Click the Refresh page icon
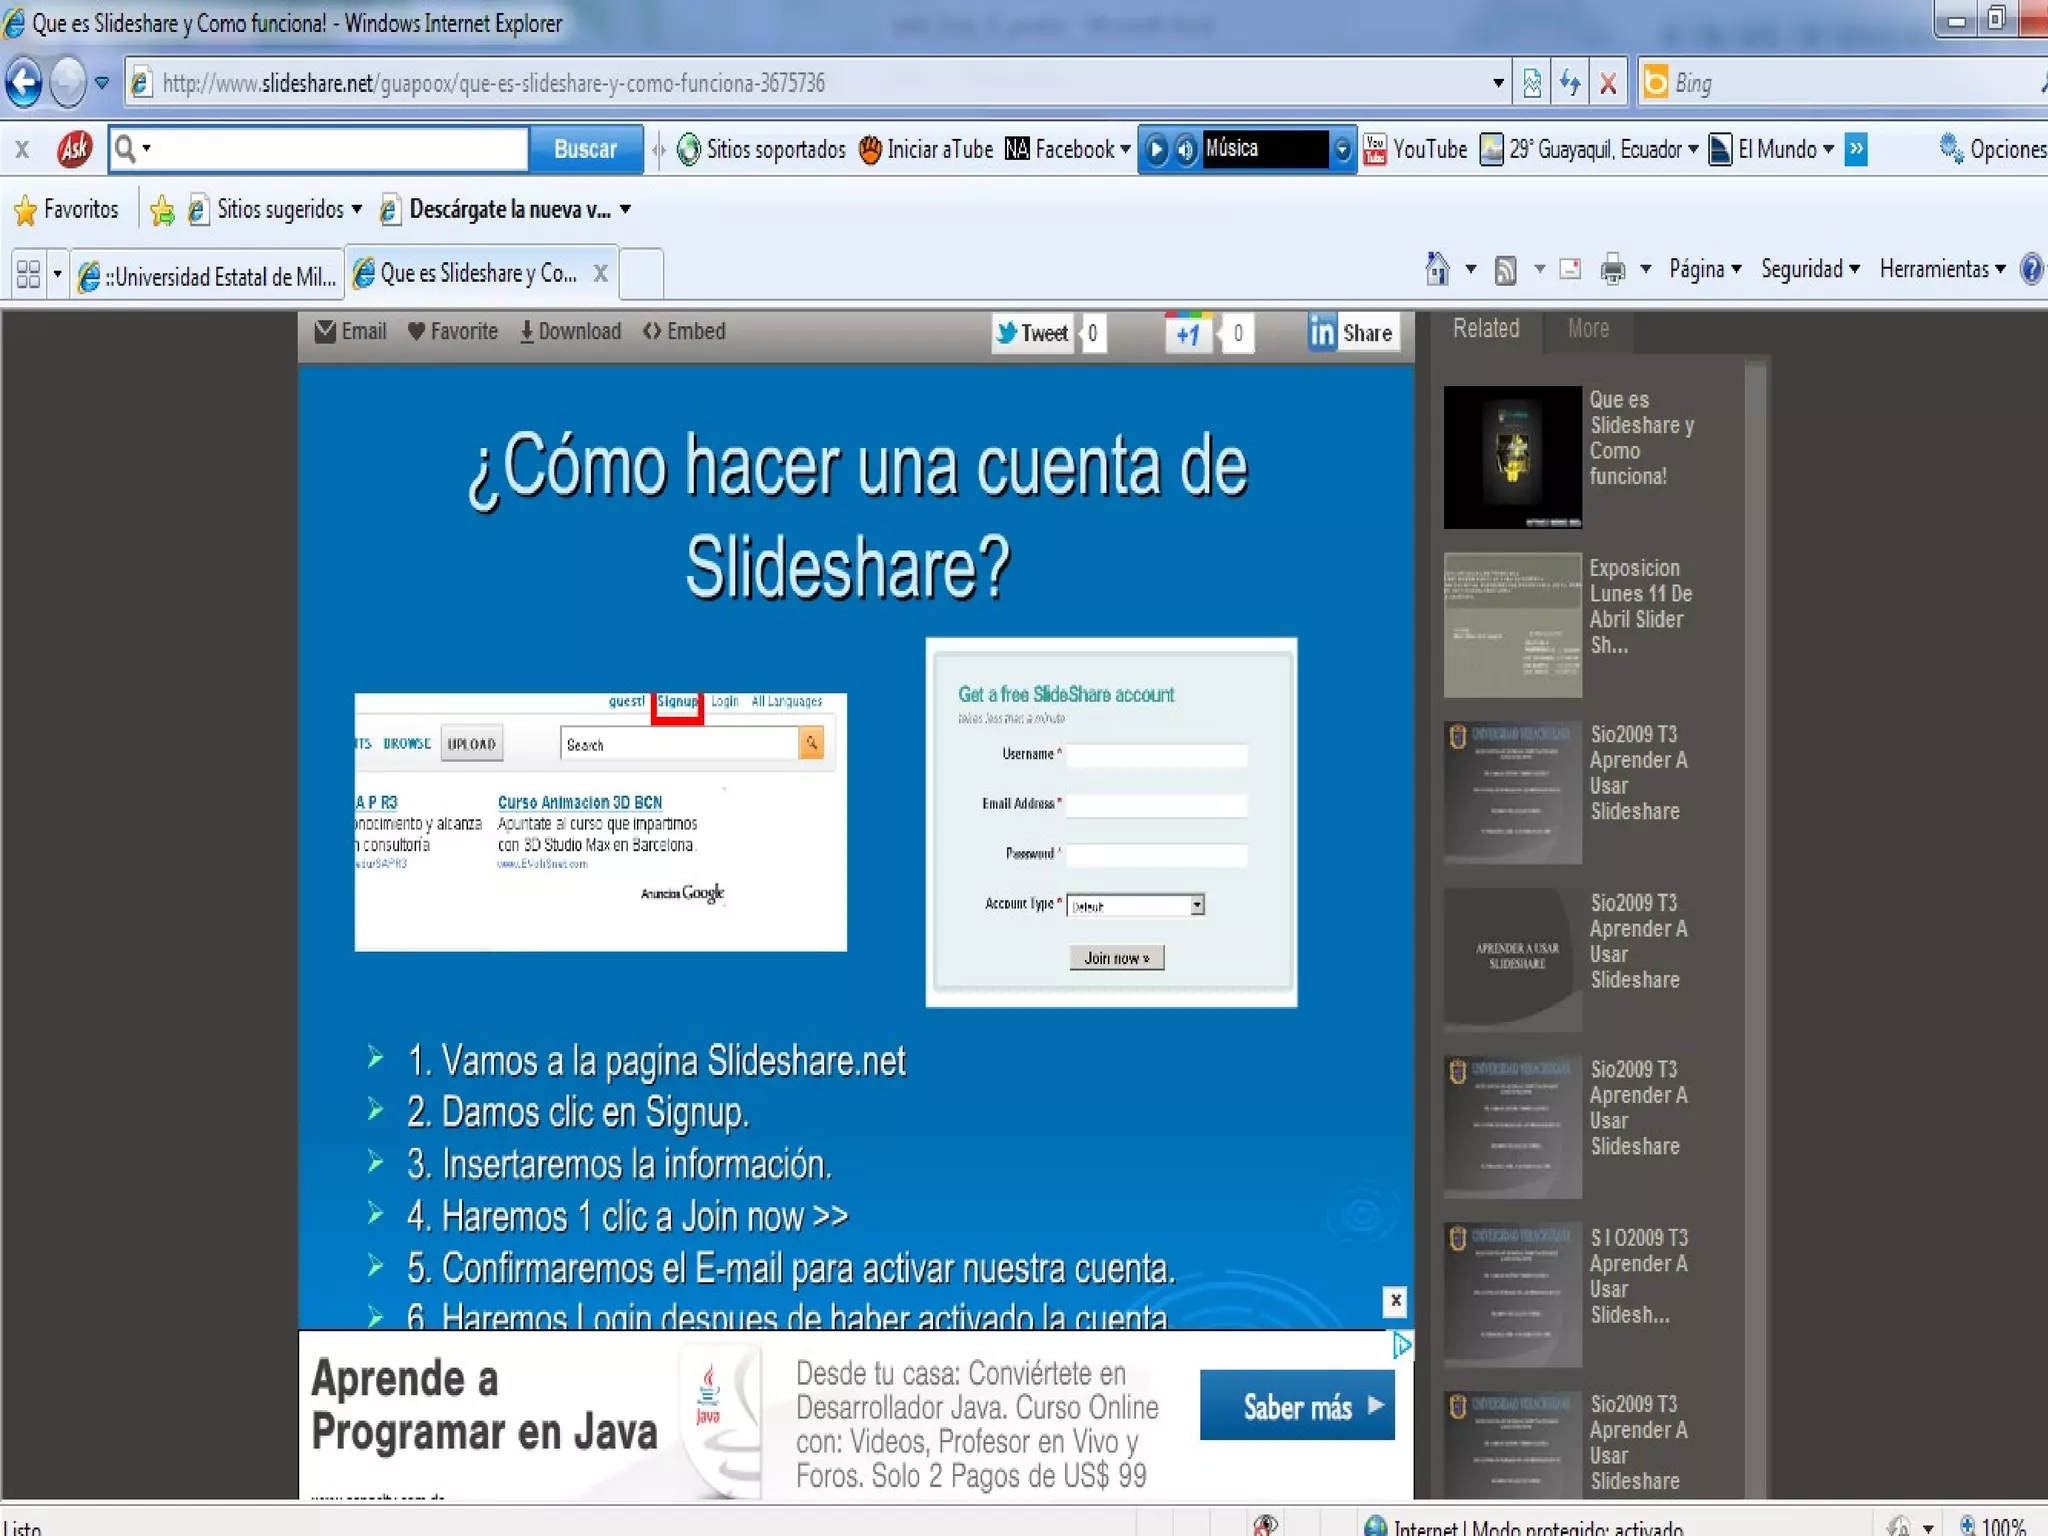The width and height of the screenshot is (2048, 1536). (1570, 83)
